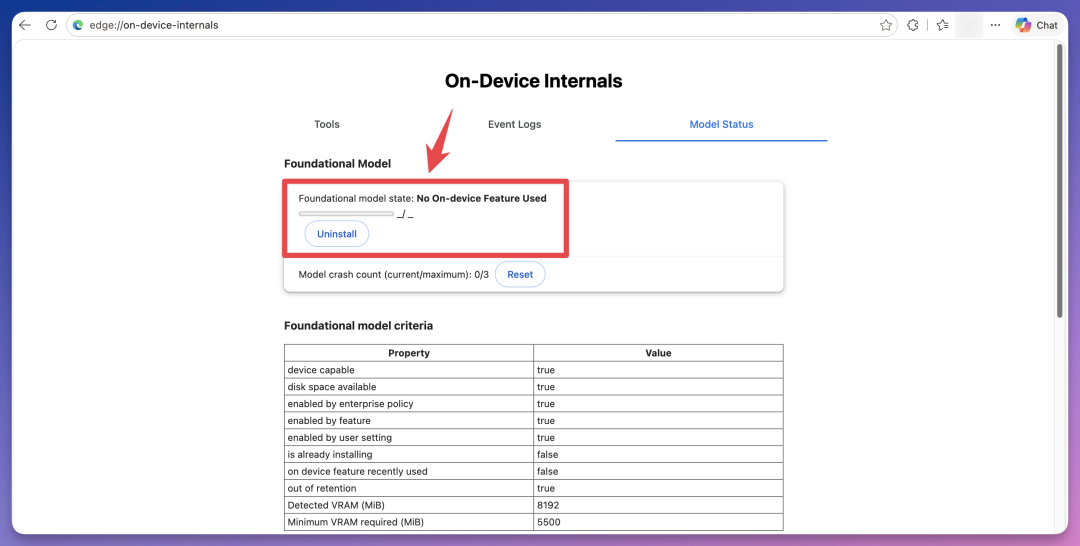Click the profile avatar in the toolbar
The width and height of the screenshot is (1080, 546).
pyautogui.click(x=969, y=25)
